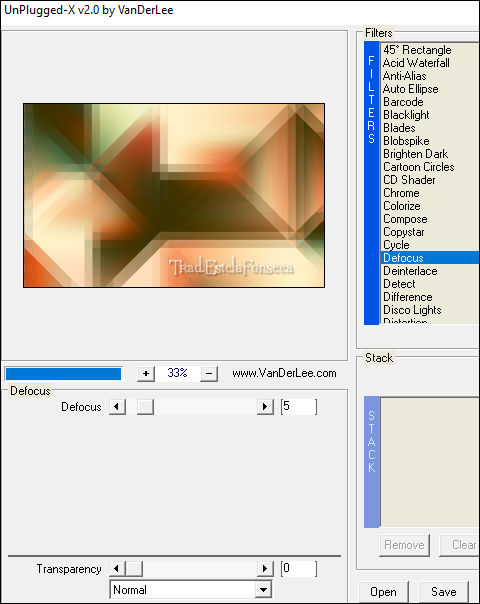Image resolution: width=480 pixels, height=604 pixels.
Task: Click the Clear stack button
Action: [x=460, y=545]
